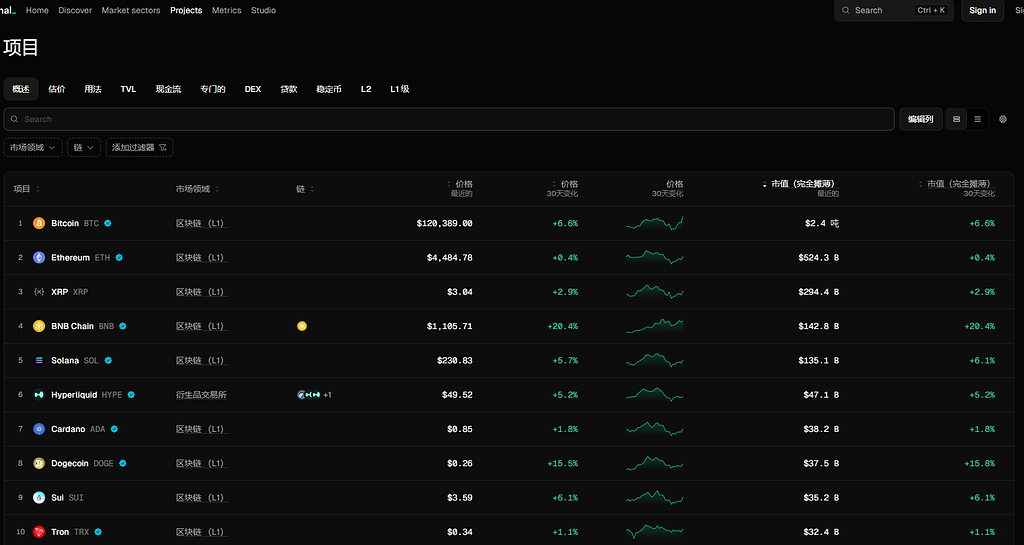Click Bitcoin 30-day price sparkline chart
Image resolution: width=1024 pixels, height=545 pixels.
pyautogui.click(x=654, y=224)
